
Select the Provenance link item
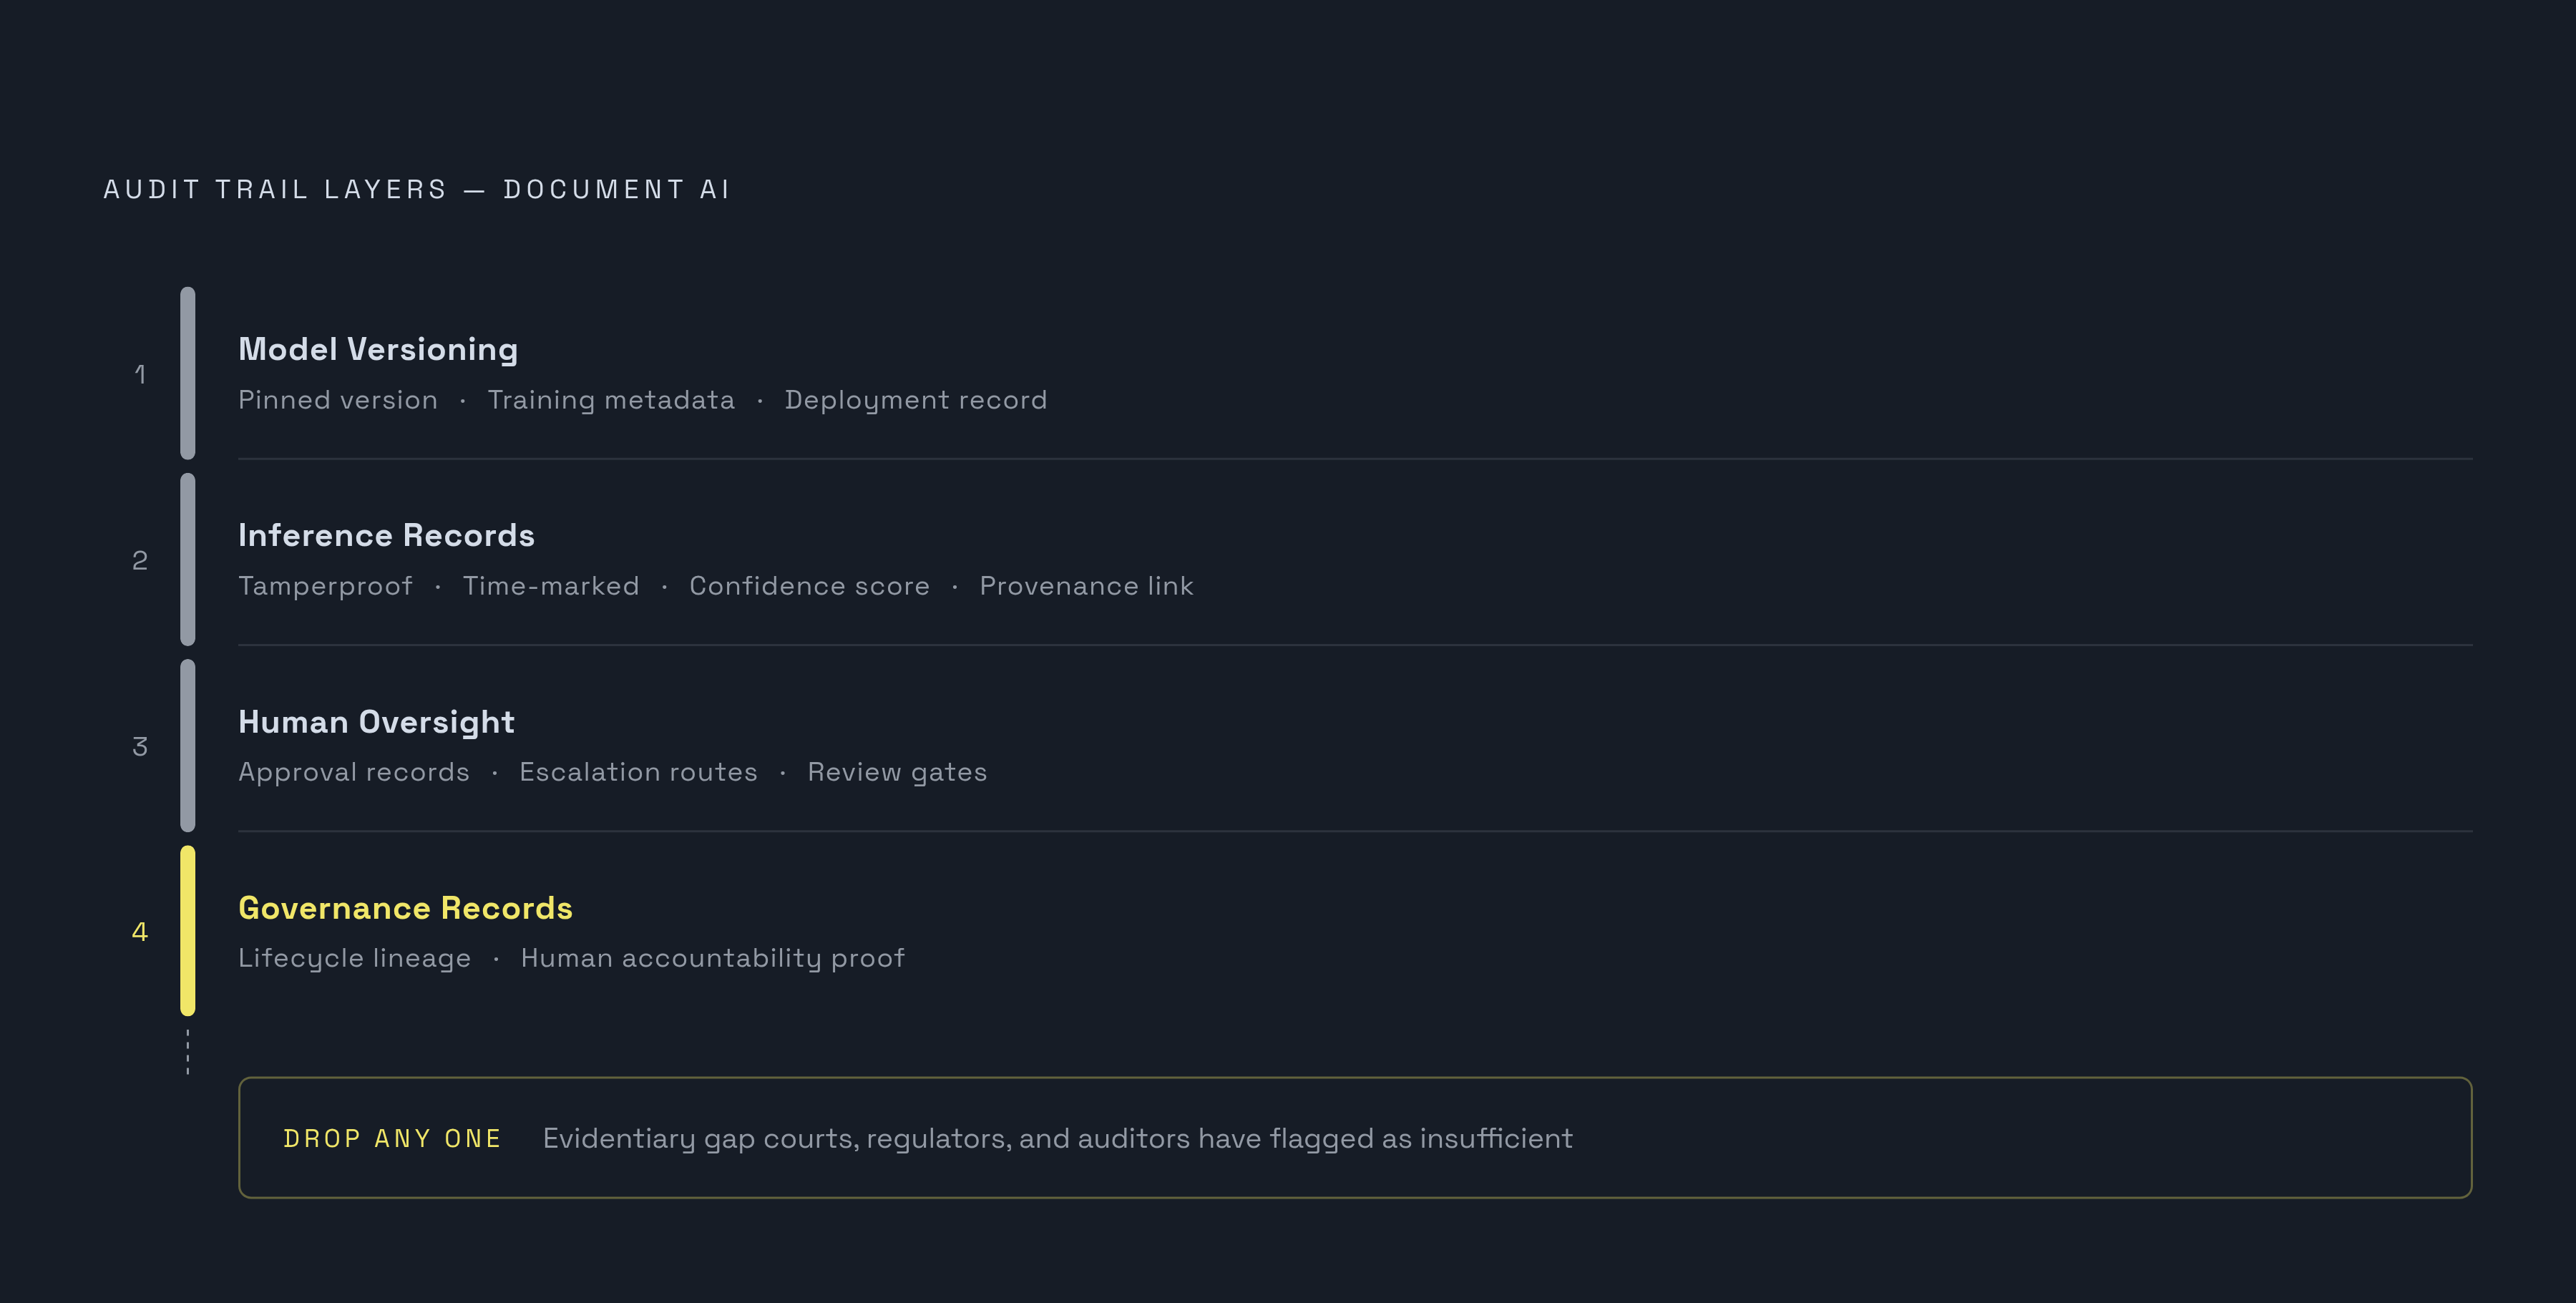(x=1086, y=586)
